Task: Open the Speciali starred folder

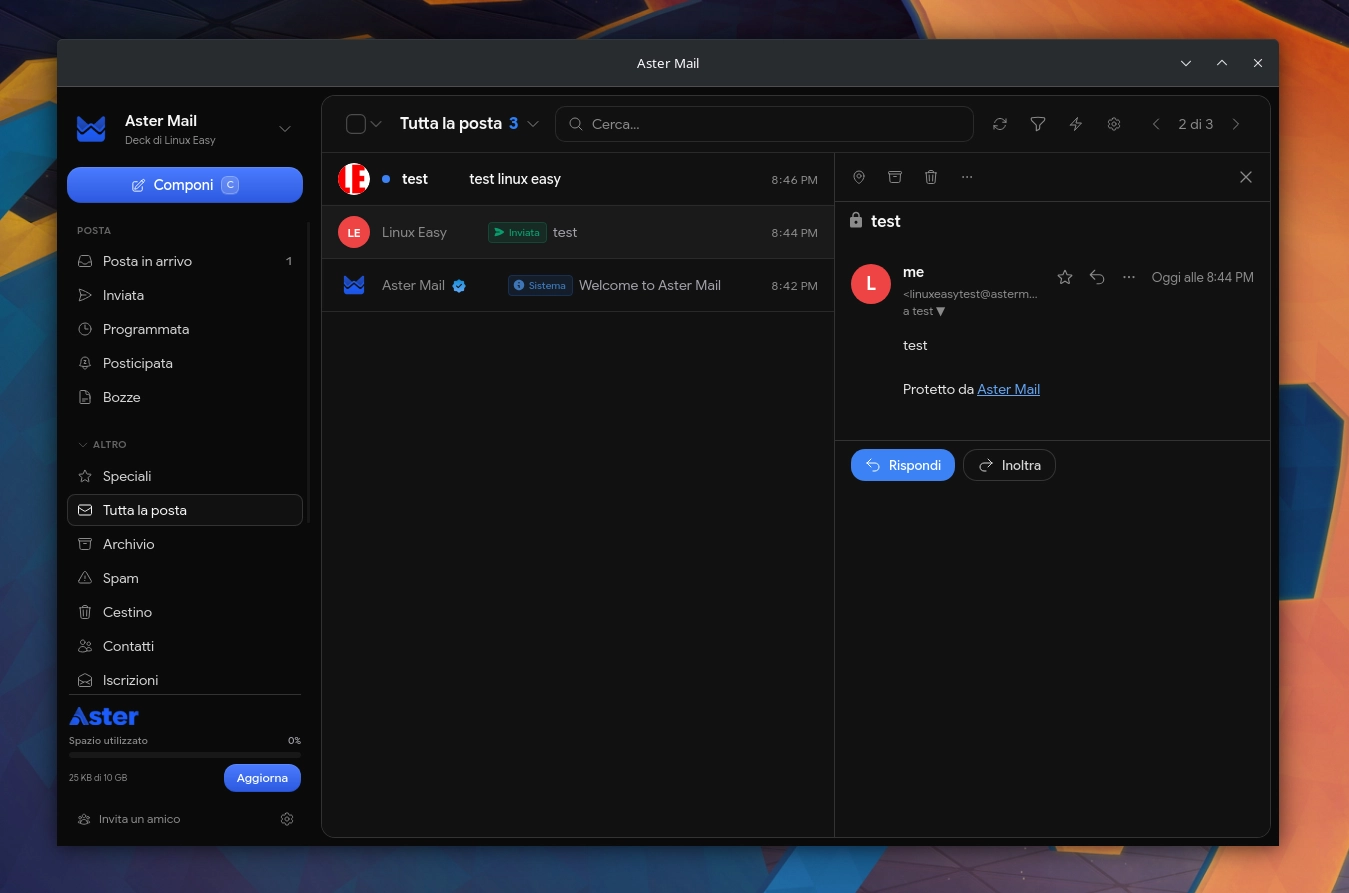Action: pyautogui.click(x=185, y=476)
